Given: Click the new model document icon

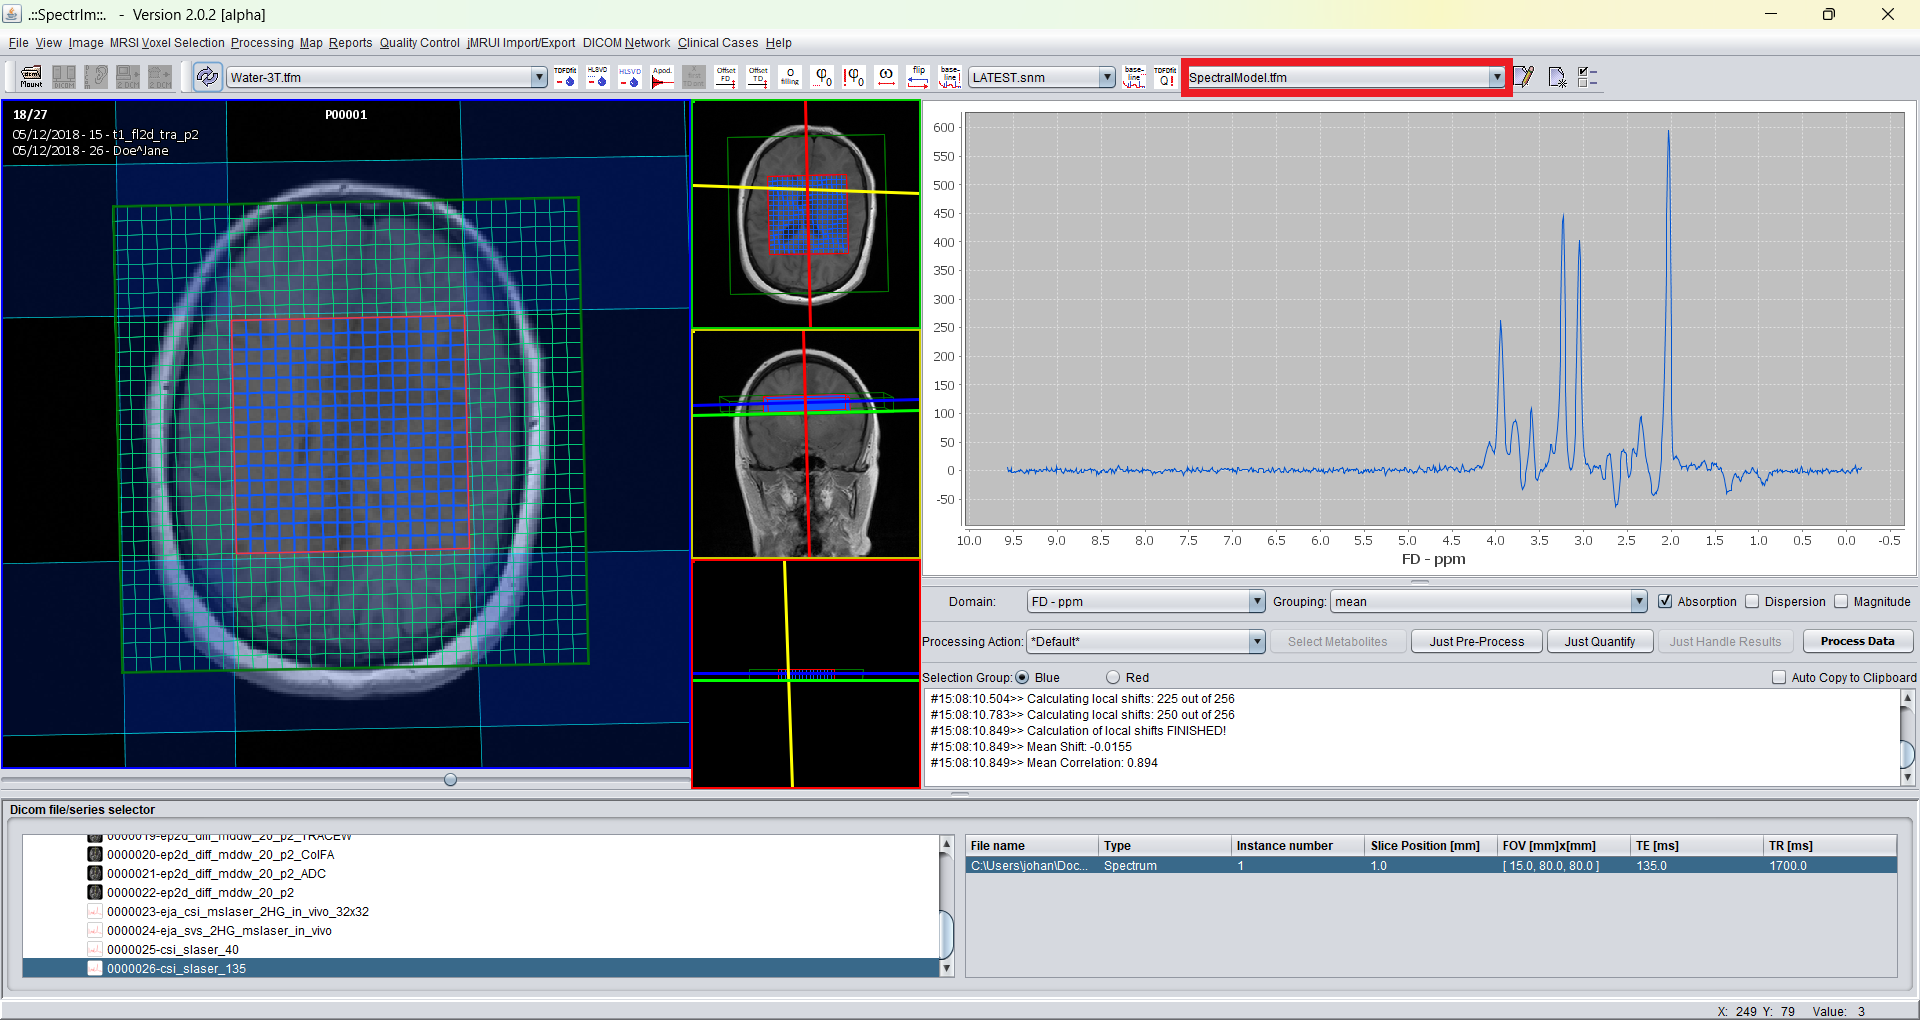Looking at the screenshot, I should click(1557, 77).
